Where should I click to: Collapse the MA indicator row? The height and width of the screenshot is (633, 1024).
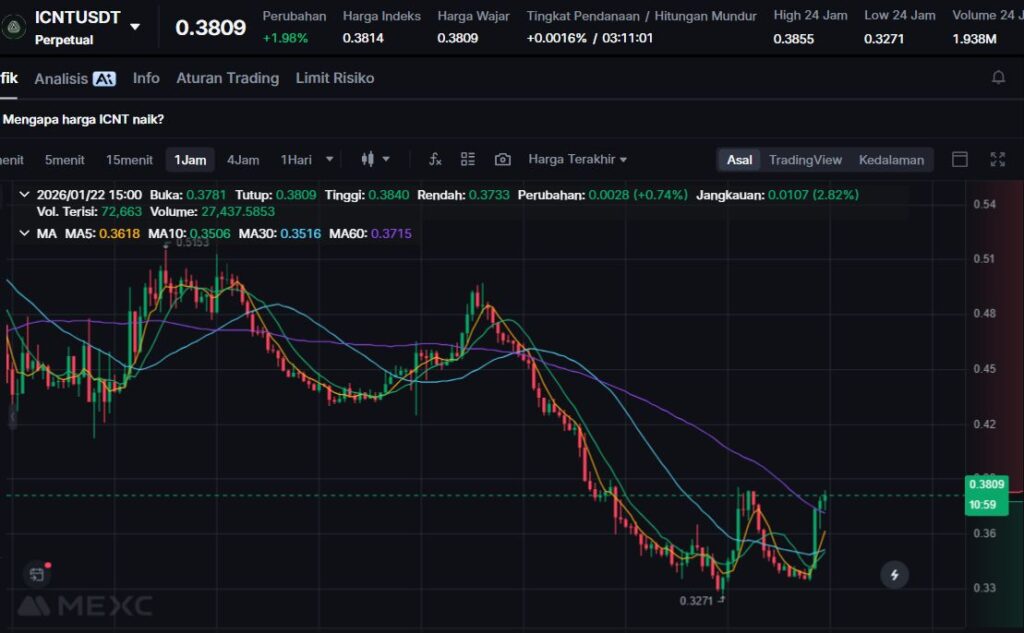24,234
